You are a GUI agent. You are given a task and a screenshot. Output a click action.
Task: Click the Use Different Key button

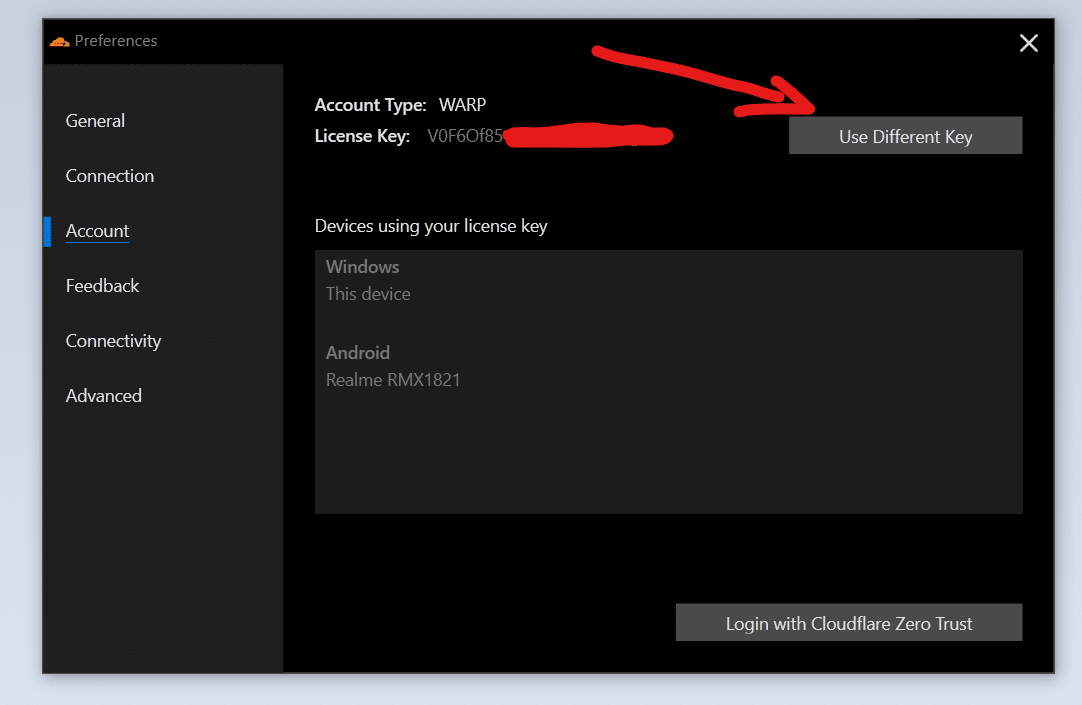(x=905, y=136)
